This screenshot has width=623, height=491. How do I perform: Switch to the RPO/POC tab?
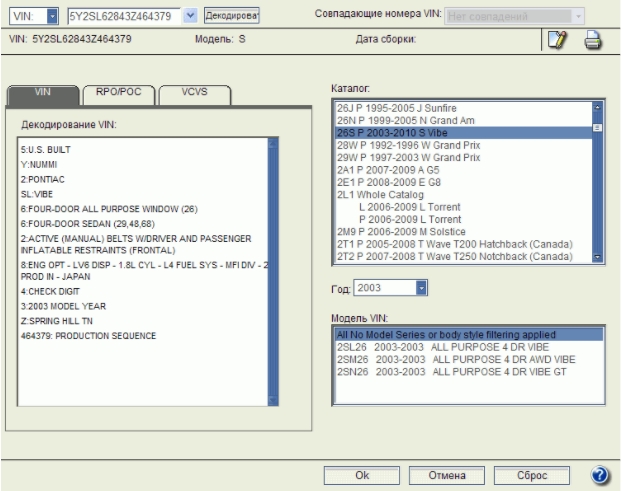(x=118, y=95)
